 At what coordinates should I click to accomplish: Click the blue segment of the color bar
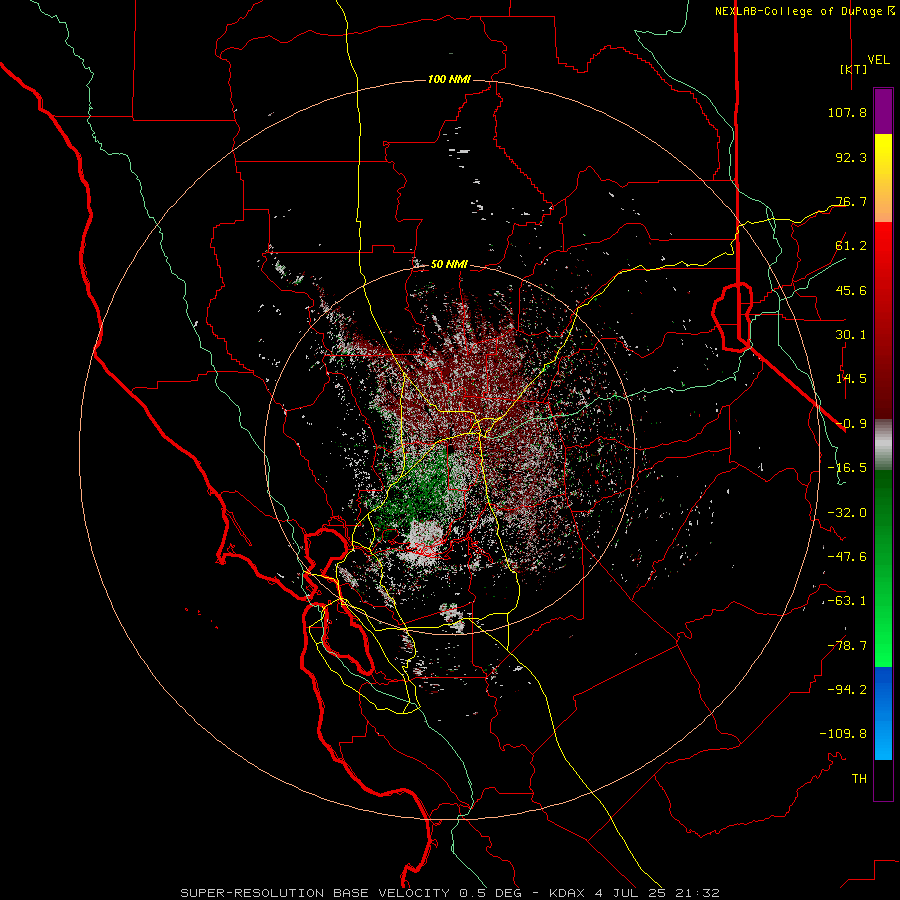(x=883, y=713)
